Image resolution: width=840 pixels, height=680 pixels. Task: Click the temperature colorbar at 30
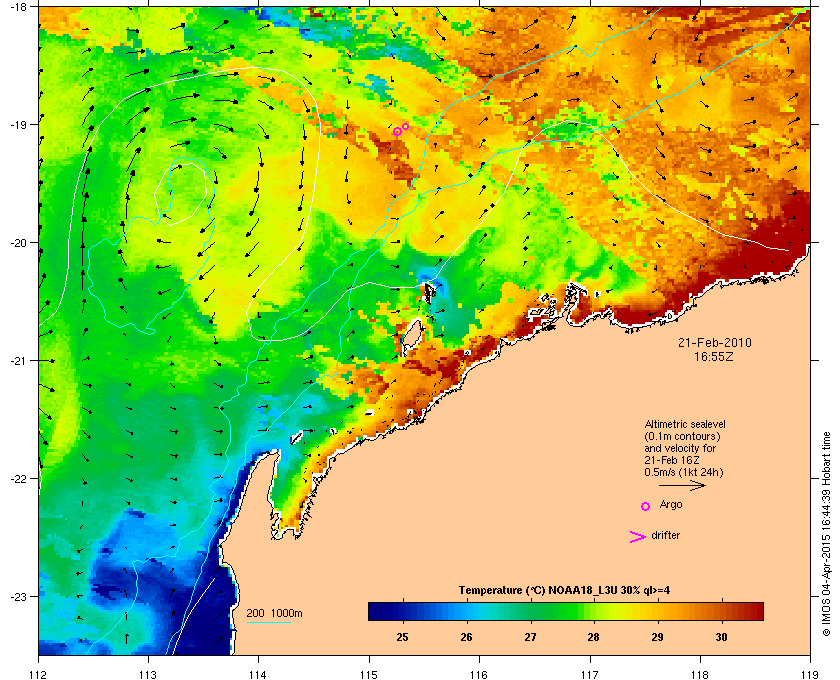coord(721,611)
